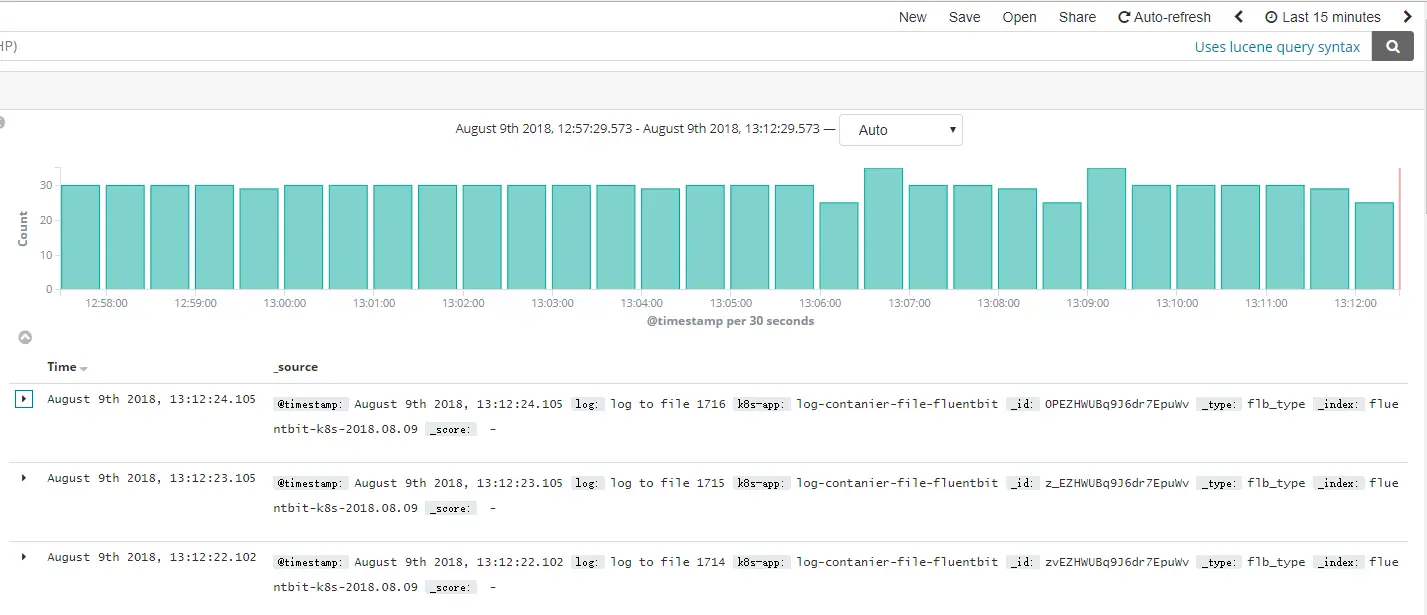
Task: Click Save in the top menu
Action: pyautogui.click(x=964, y=17)
